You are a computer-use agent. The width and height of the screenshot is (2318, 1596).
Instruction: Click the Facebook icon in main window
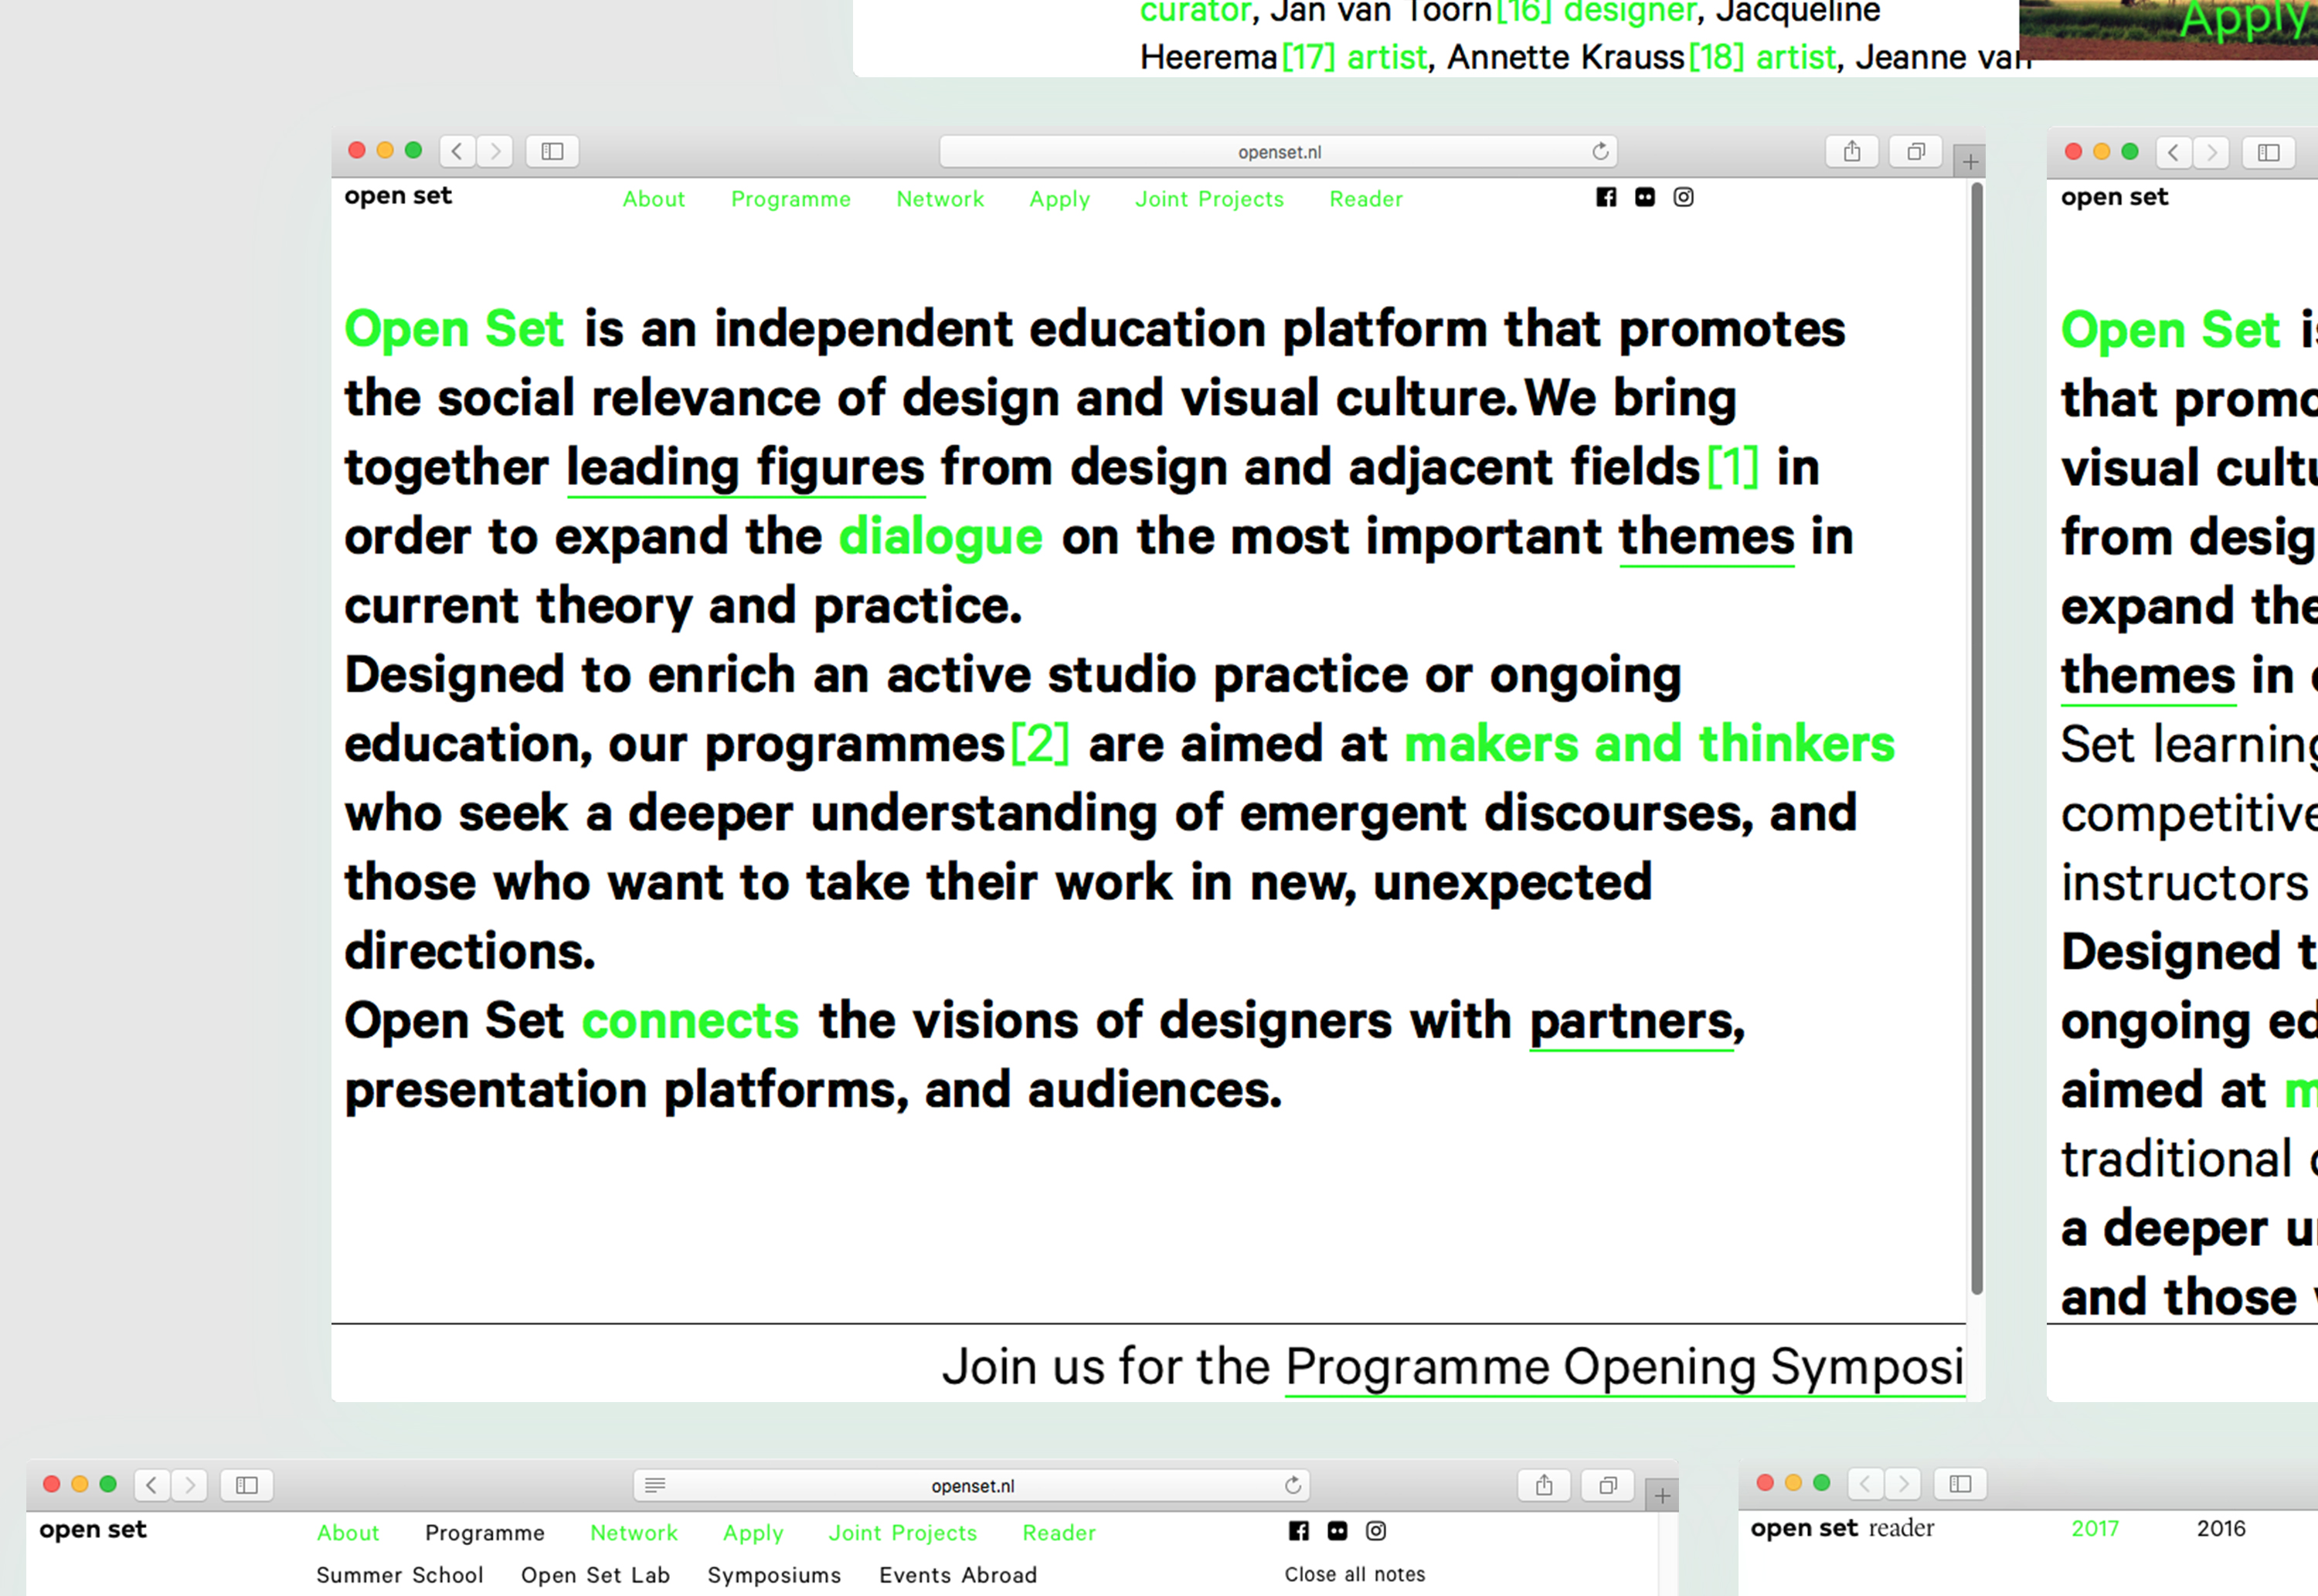1606,197
